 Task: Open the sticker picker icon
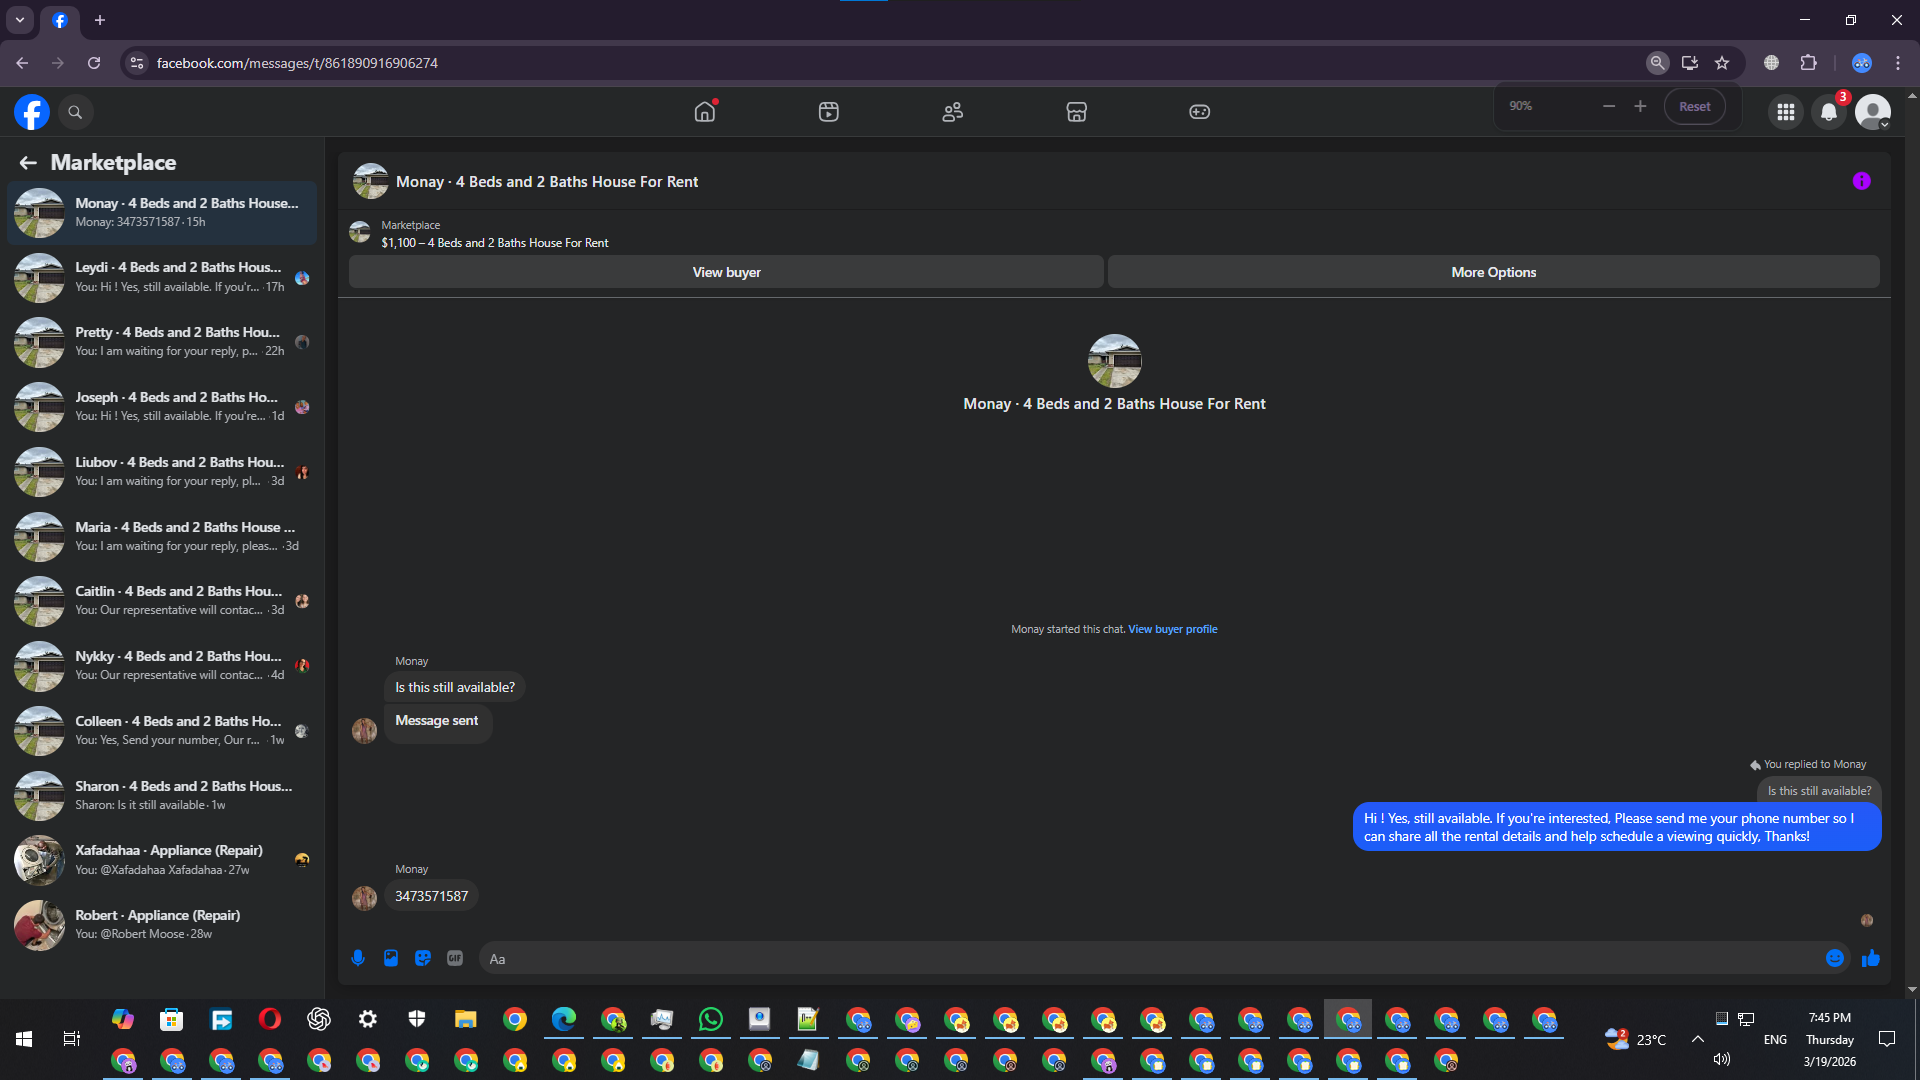point(423,958)
